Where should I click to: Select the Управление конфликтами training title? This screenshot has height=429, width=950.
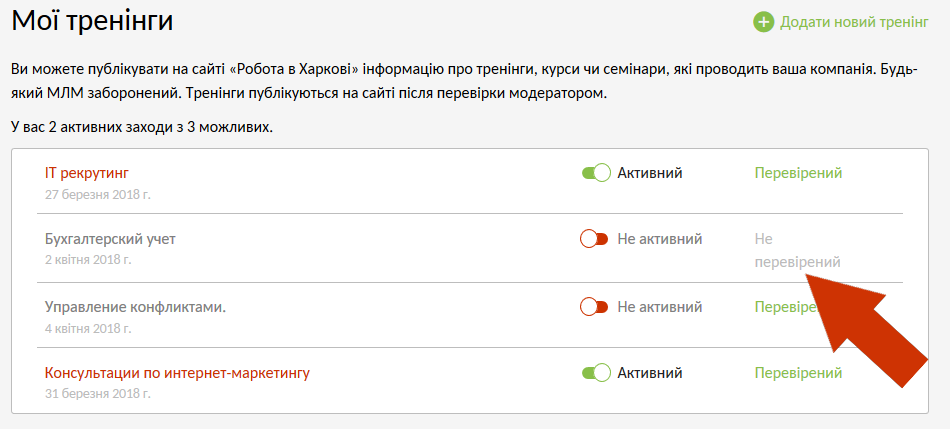tap(135, 307)
